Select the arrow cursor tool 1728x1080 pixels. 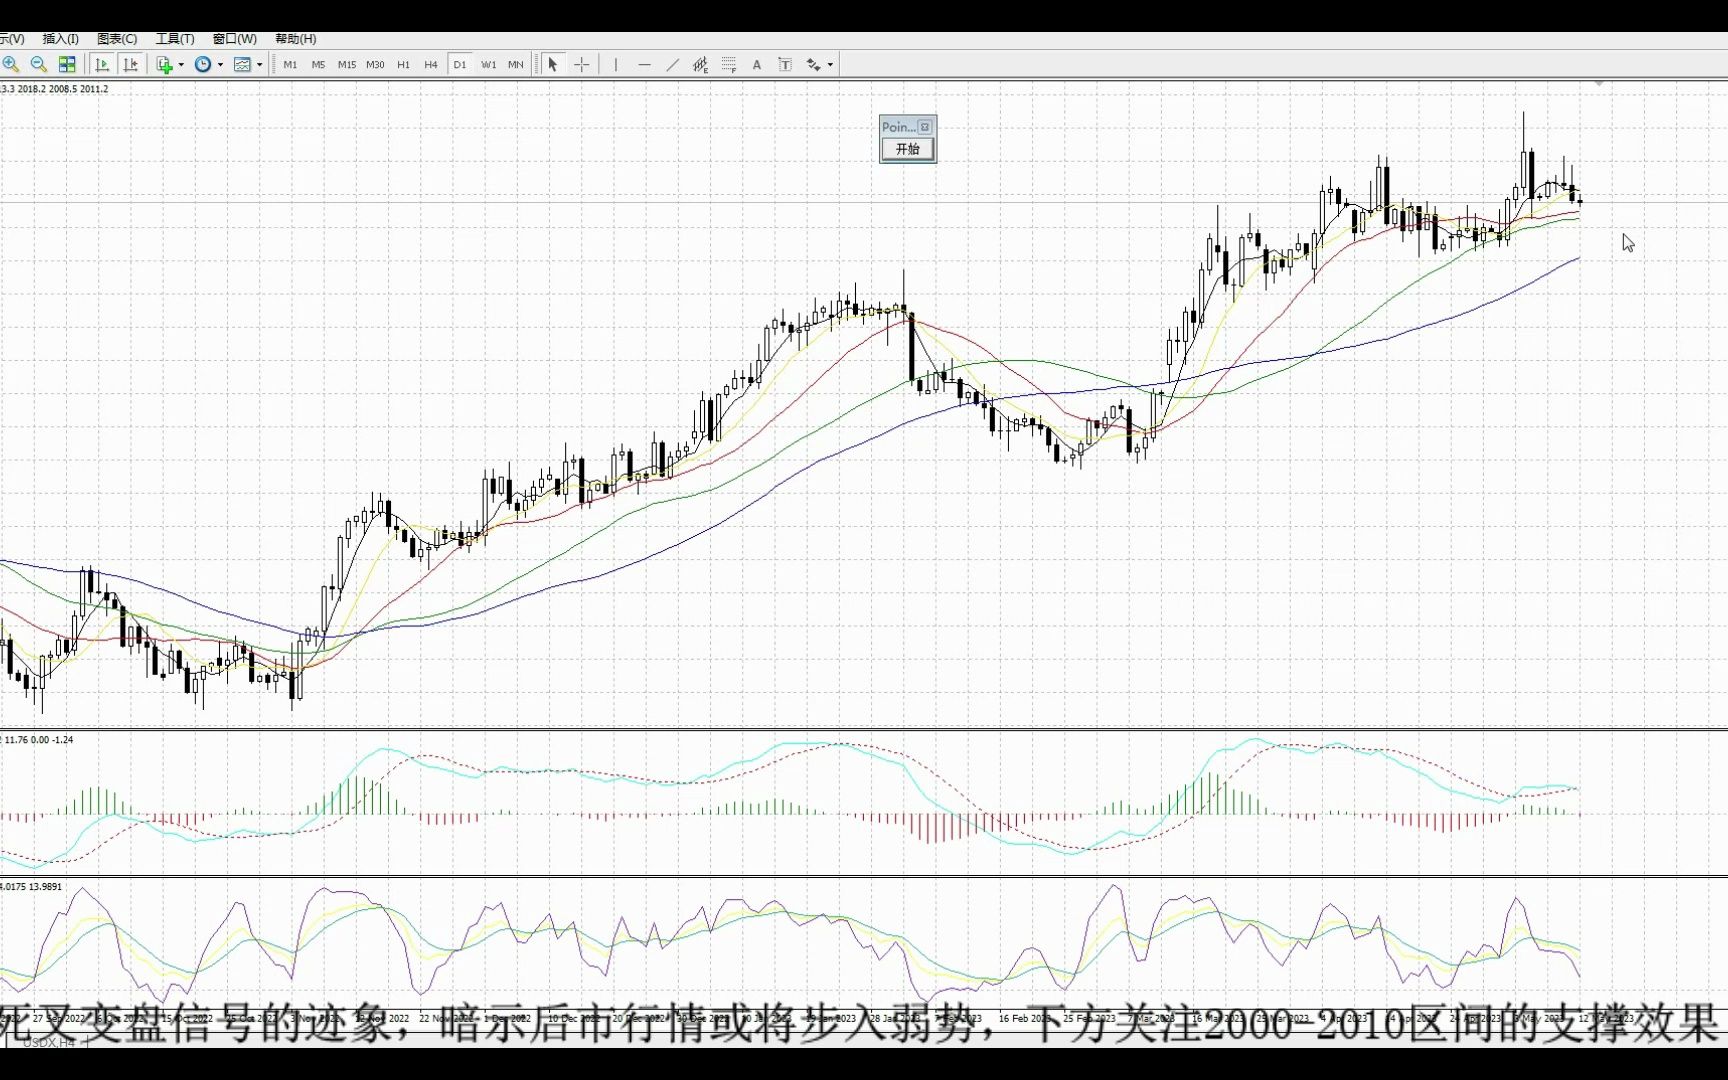coord(552,64)
